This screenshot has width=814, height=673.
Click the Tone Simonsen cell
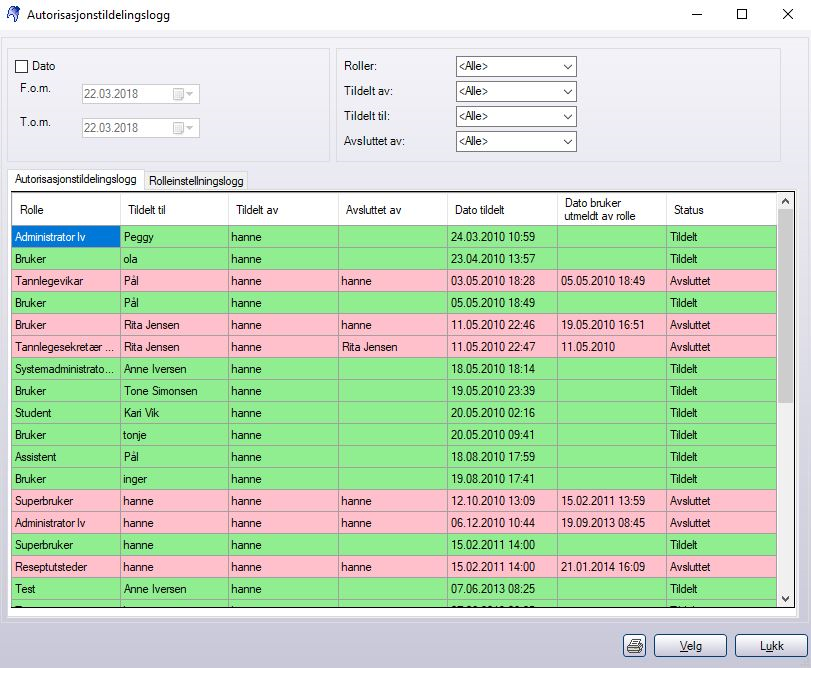tap(174, 391)
